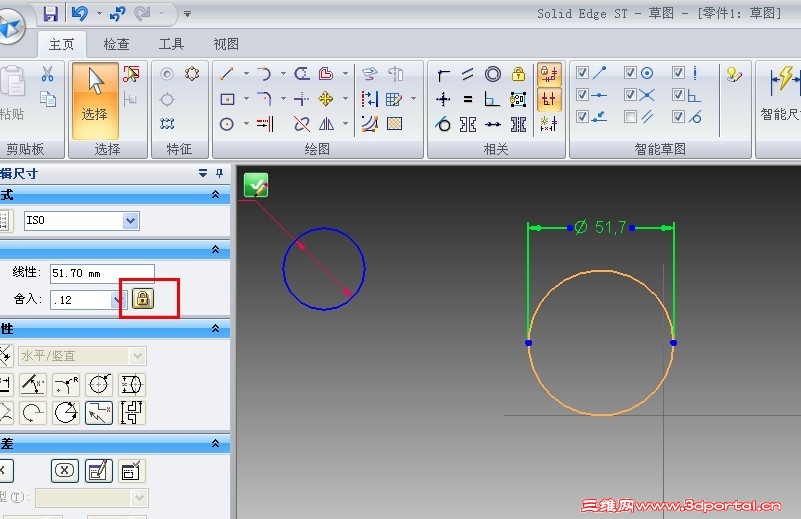The image size is (801, 519).
Task: Activate the 选择 arrow tool button
Action: (x=95, y=101)
